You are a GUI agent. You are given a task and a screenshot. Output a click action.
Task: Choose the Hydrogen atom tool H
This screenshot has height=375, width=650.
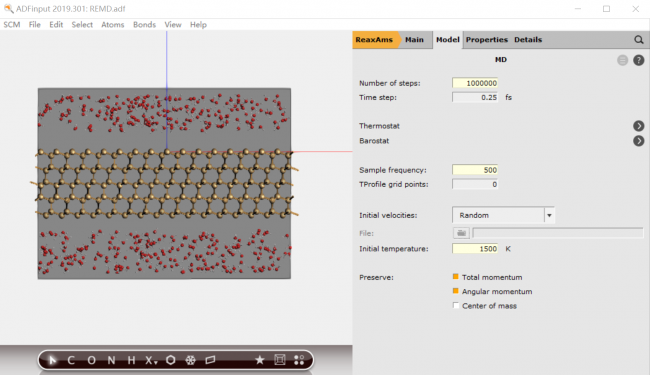[131, 360]
